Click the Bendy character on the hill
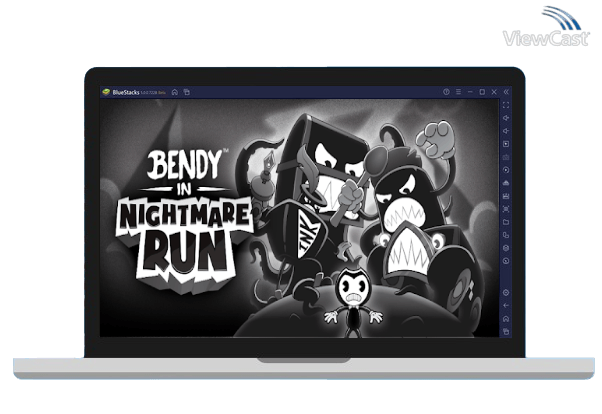 click(x=353, y=301)
